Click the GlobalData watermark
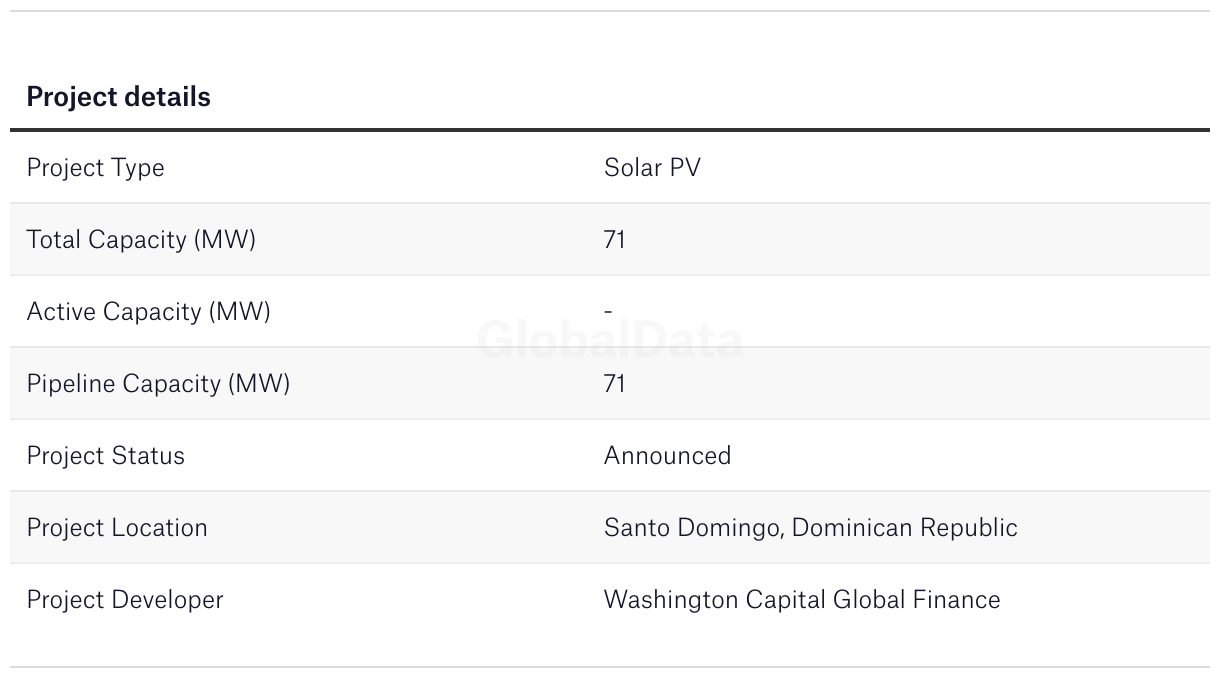Image resolution: width=1220 pixels, height=678 pixels. [x=610, y=341]
